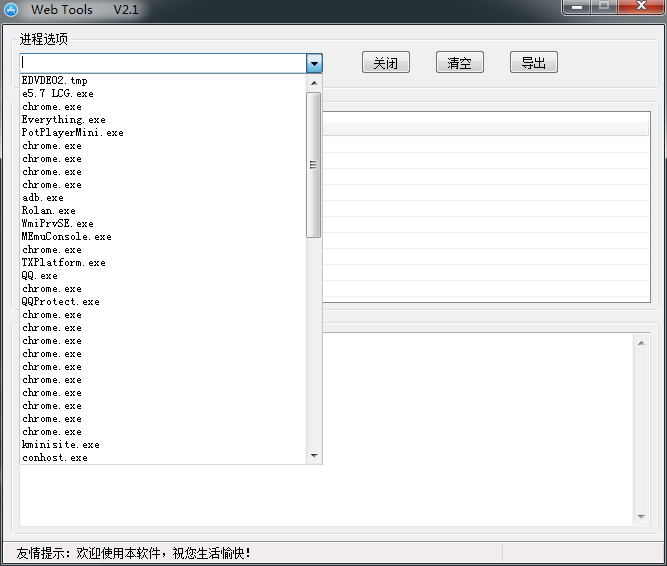The image size is (667, 566).
Task: Click the Web Tools app icon in title bar
Action: [11, 9]
